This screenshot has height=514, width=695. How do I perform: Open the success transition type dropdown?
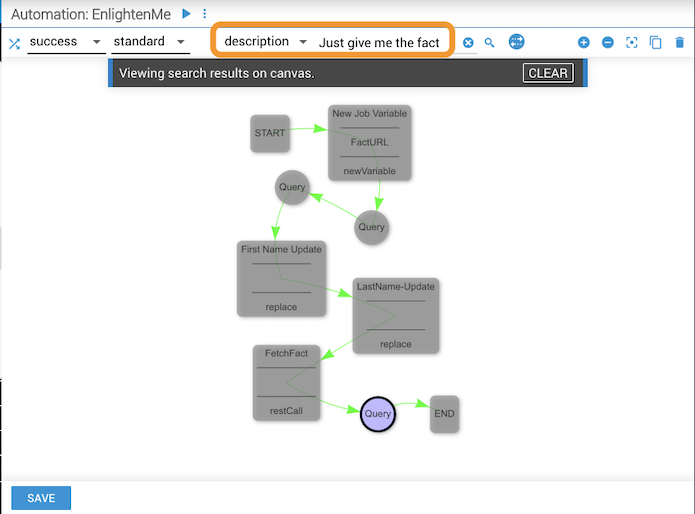coord(66,42)
